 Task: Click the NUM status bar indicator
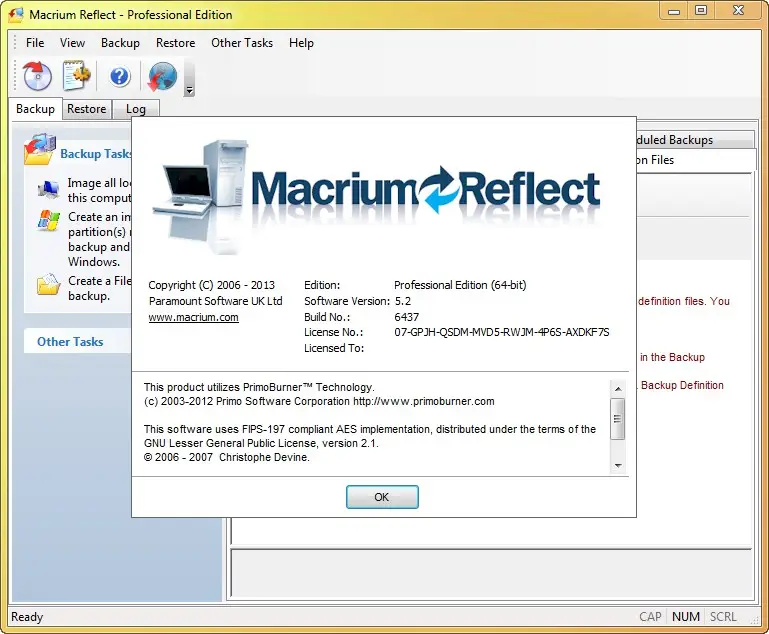point(686,617)
